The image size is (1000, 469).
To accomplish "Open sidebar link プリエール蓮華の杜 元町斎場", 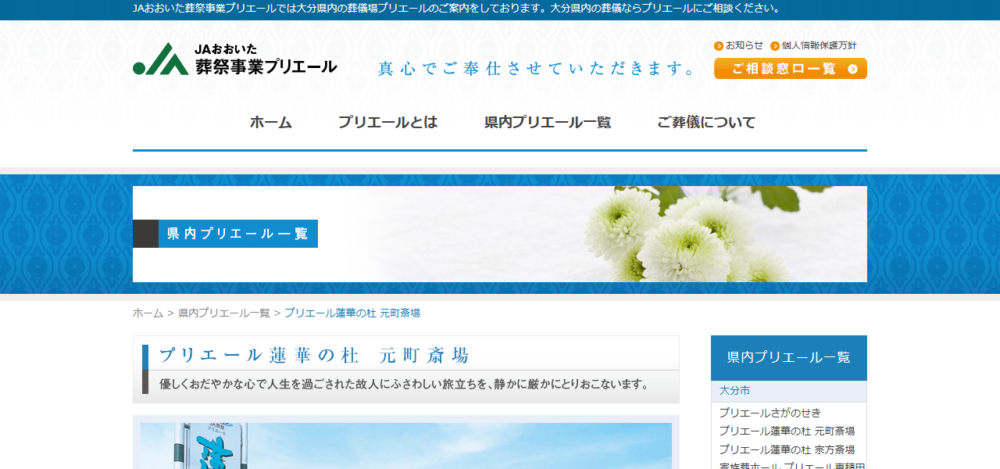I will (x=787, y=431).
